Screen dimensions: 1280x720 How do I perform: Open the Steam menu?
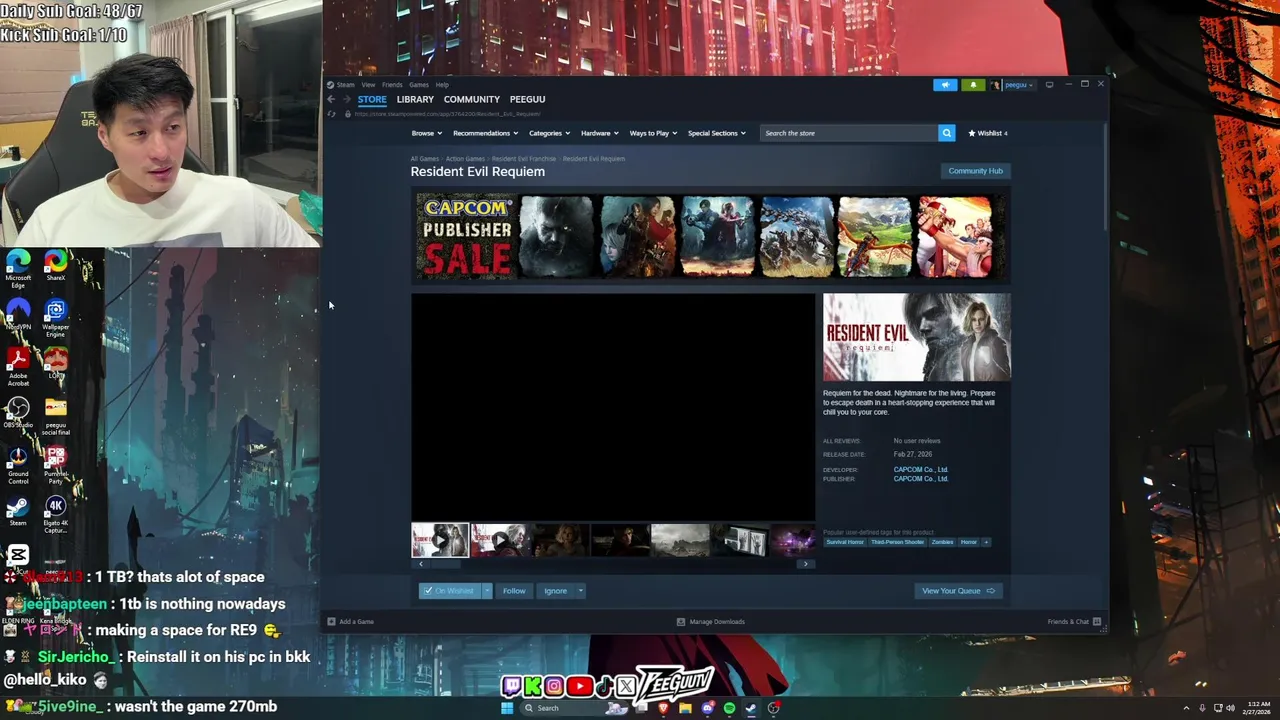(x=346, y=85)
